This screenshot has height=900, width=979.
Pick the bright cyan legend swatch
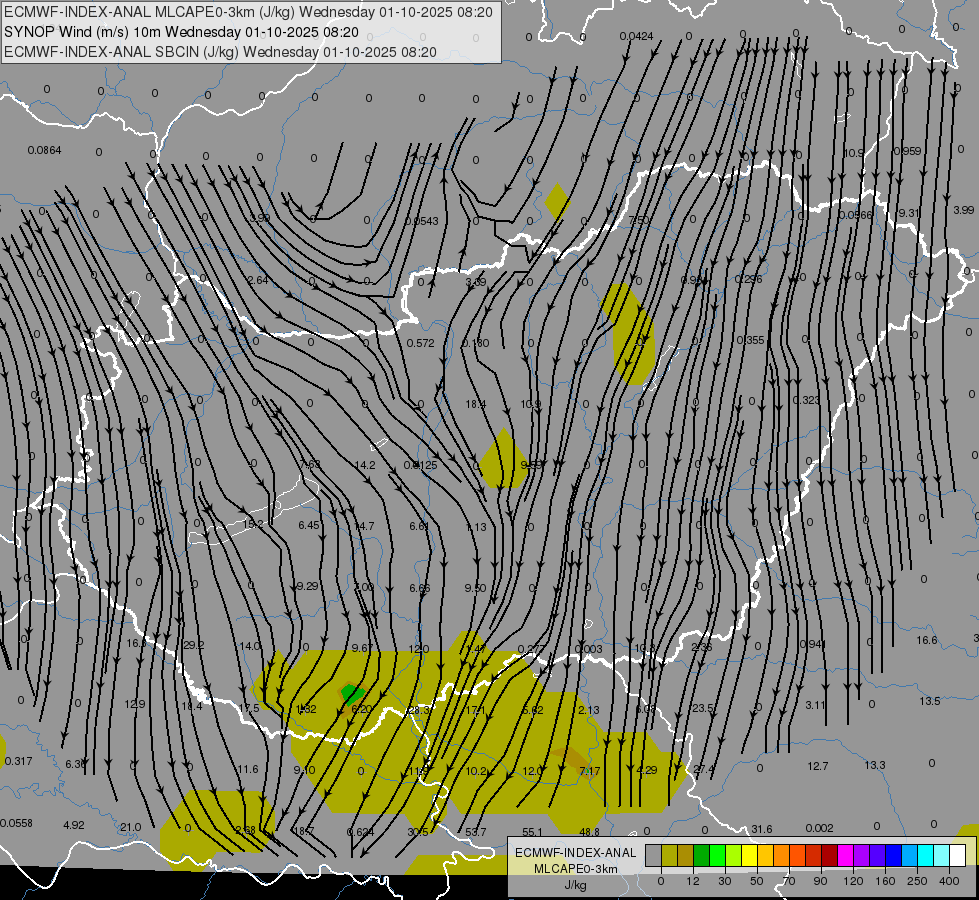pyautogui.click(x=925, y=855)
